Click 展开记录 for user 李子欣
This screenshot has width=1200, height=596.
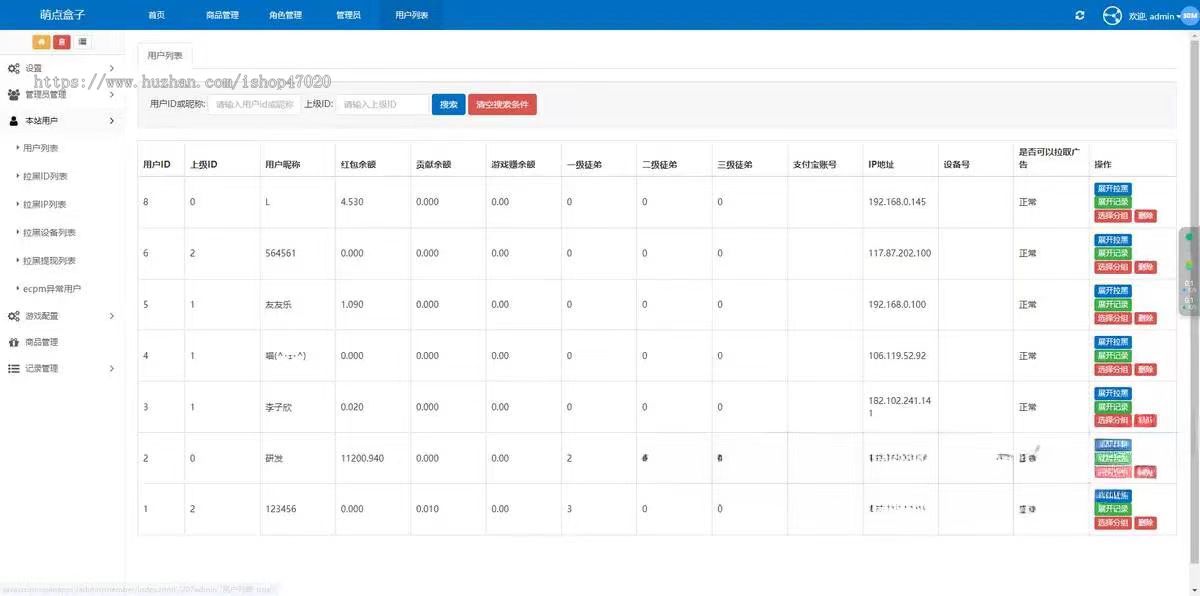[x=1113, y=407]
